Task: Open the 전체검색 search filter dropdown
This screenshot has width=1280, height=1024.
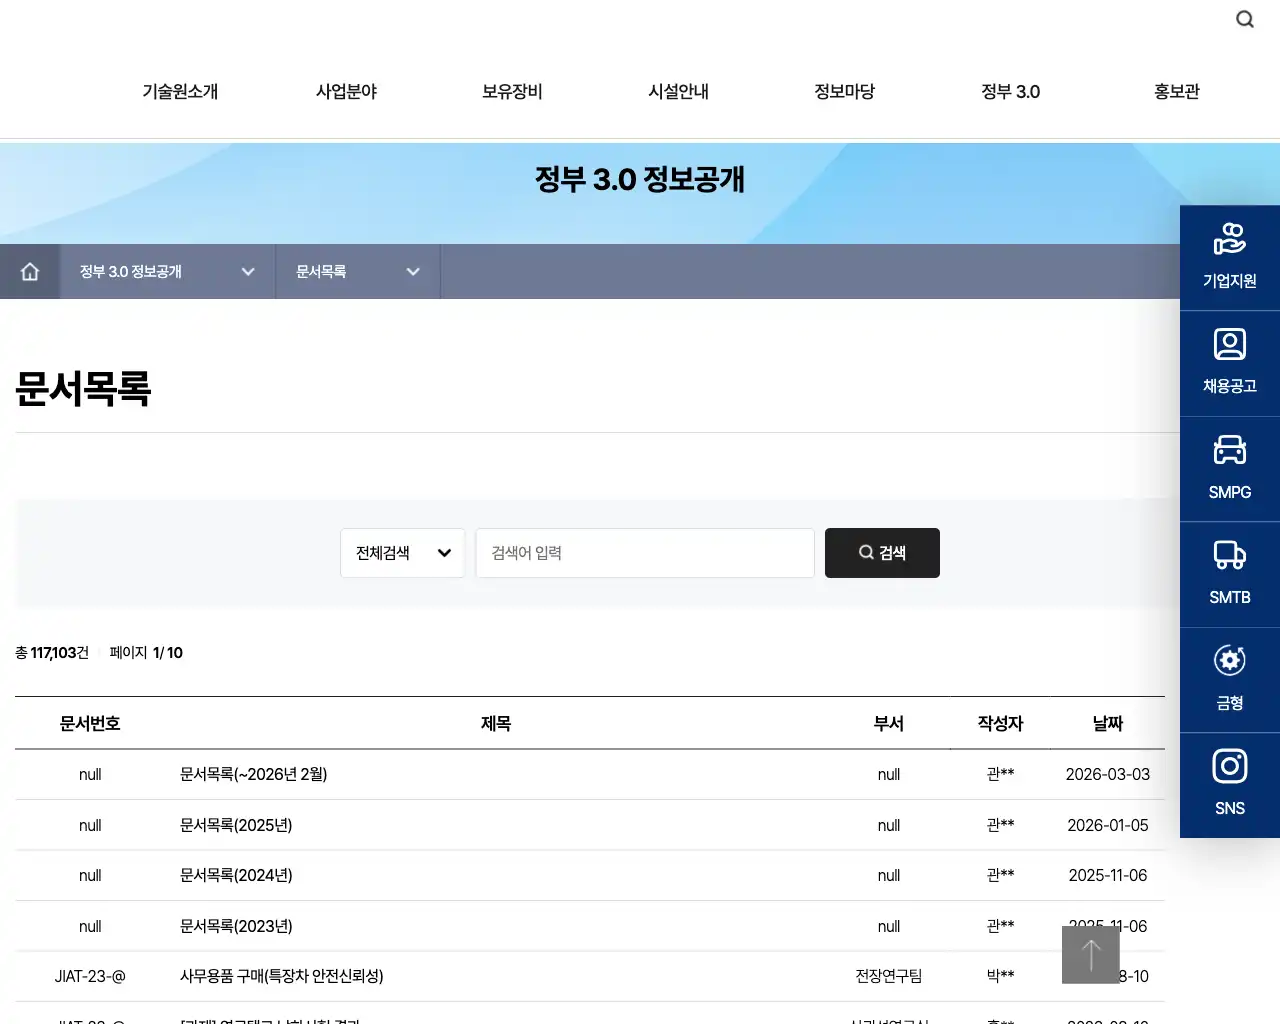Action: coord(402,552)
